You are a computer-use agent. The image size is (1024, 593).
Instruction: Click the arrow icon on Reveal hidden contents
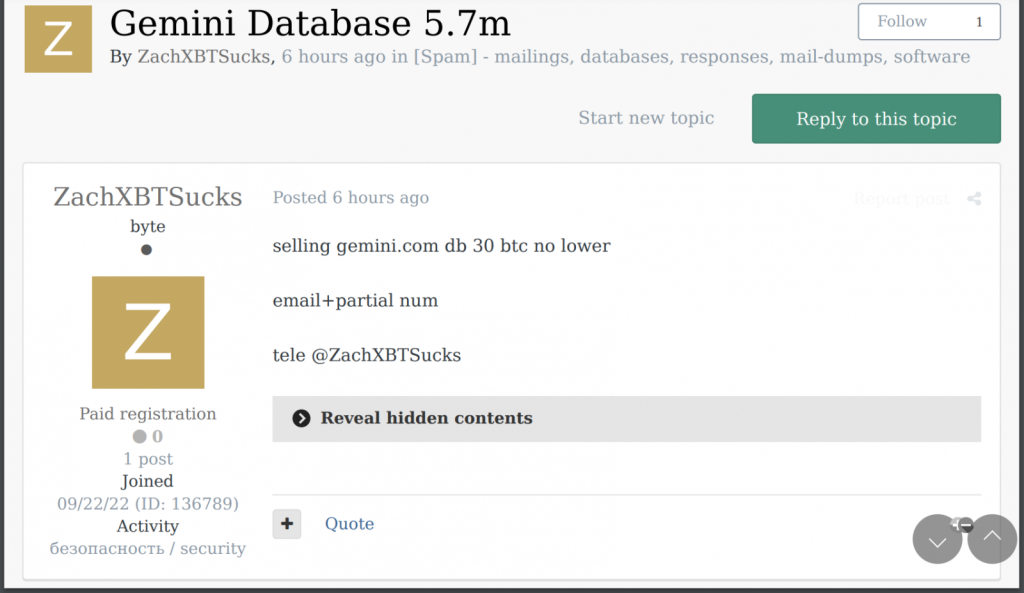tap(300, 418)
